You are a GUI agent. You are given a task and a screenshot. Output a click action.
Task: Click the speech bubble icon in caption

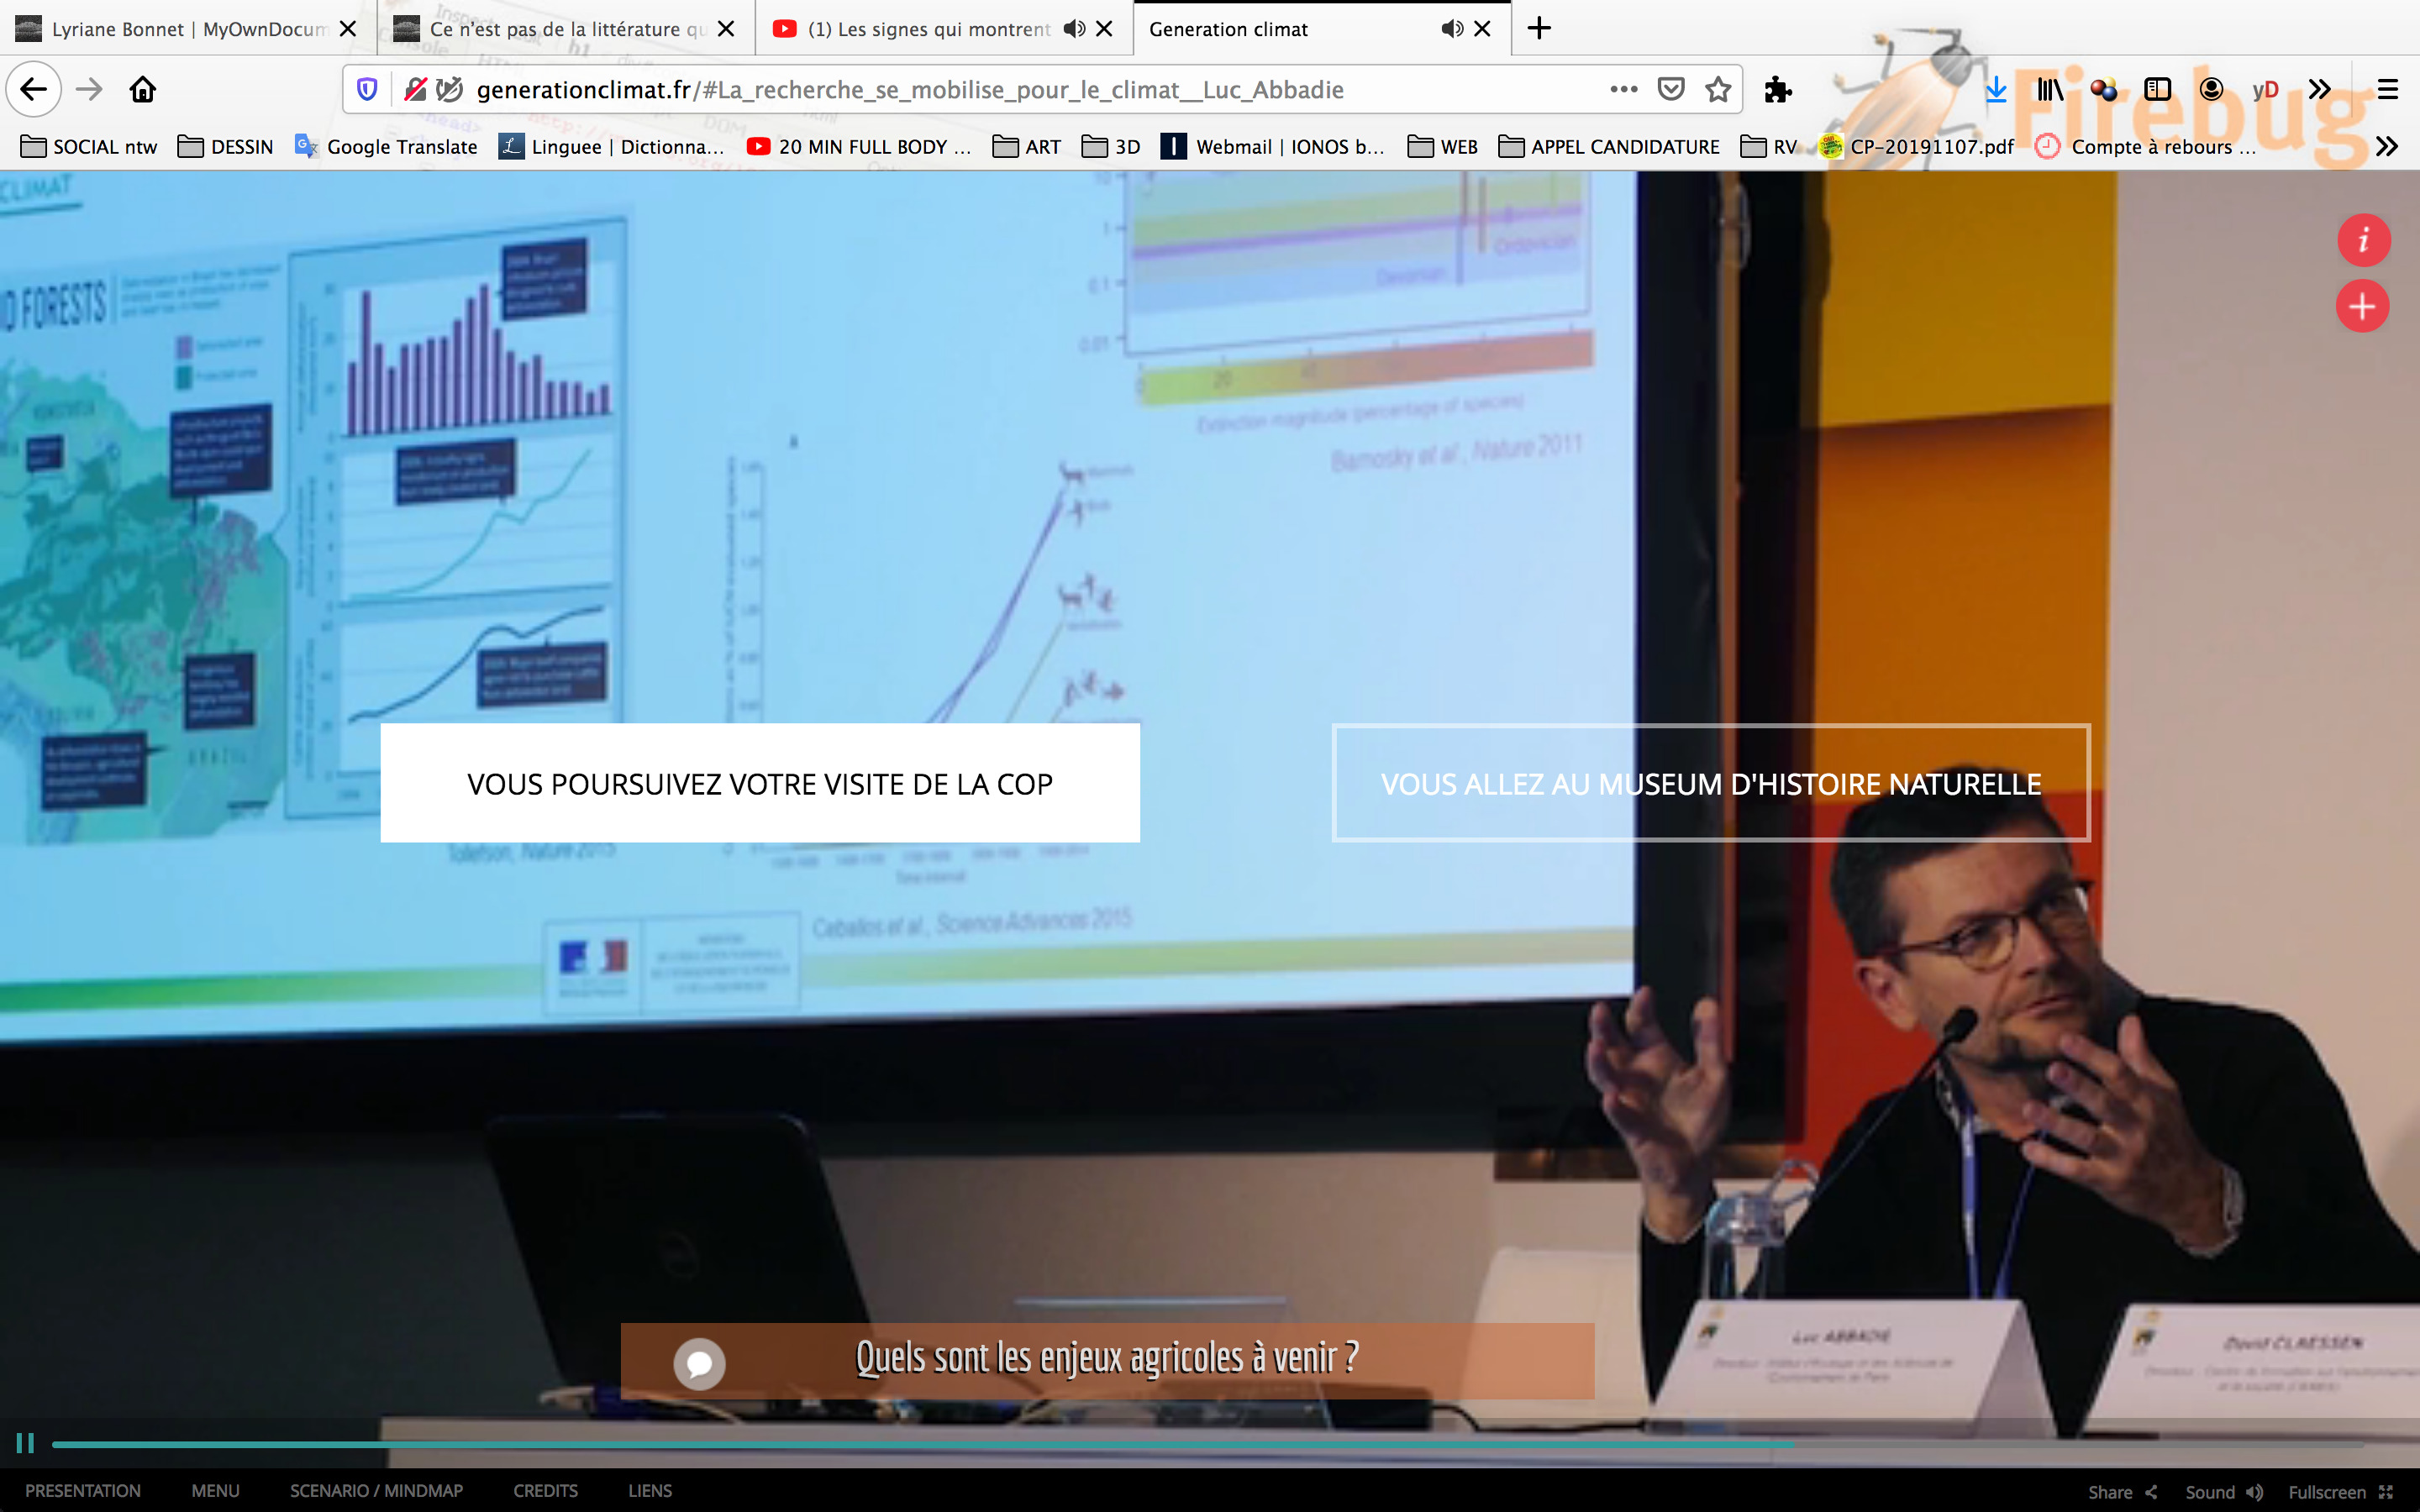click(x=699, y=1363)
